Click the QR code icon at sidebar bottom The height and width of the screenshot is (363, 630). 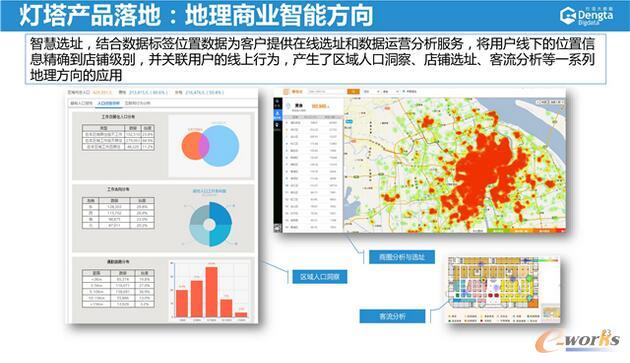[278, 228]
